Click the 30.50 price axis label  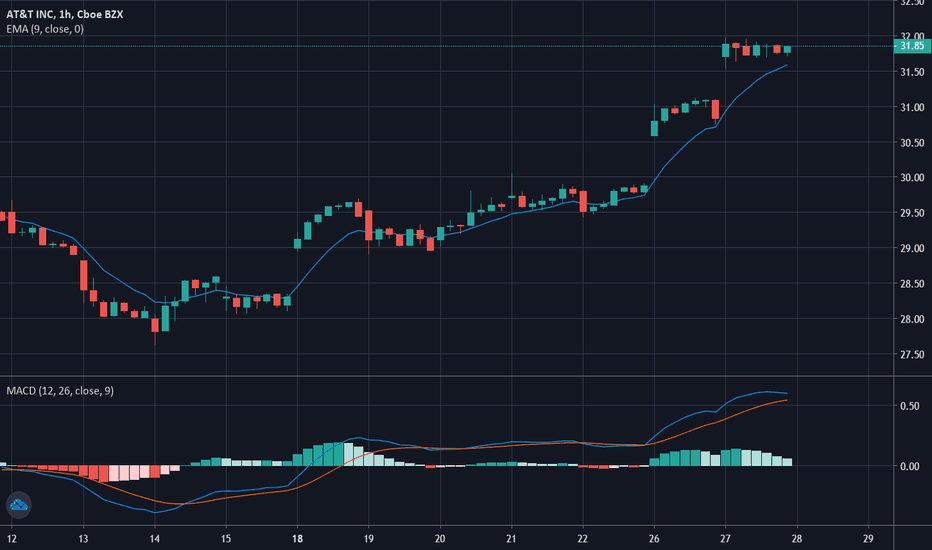[x=912, y=143]
